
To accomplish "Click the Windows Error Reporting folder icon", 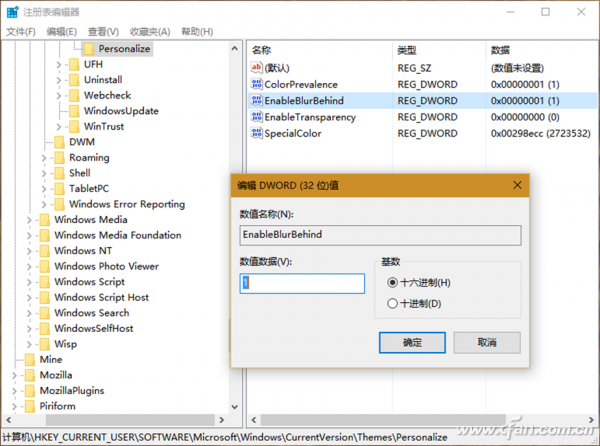I will (59, 204).
